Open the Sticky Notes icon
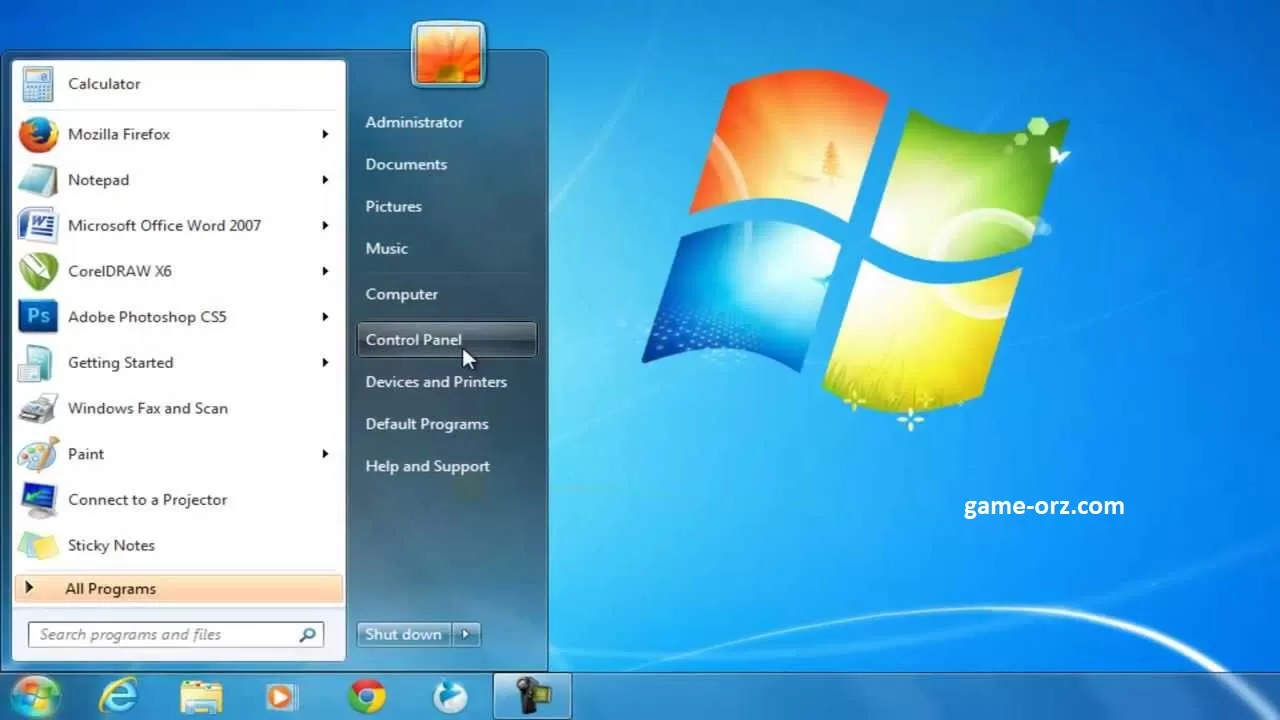 [x=38, y=546]
